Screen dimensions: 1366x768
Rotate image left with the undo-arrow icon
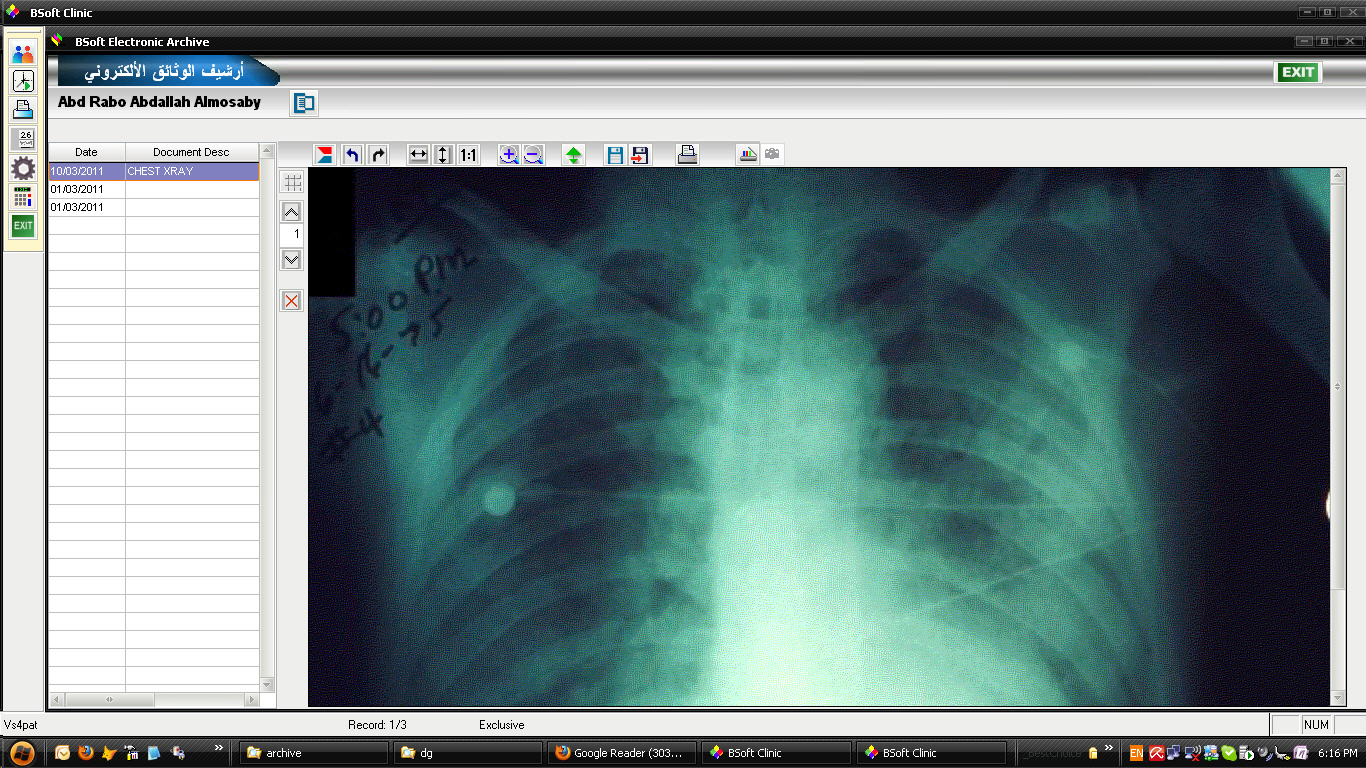click(352, 155)
